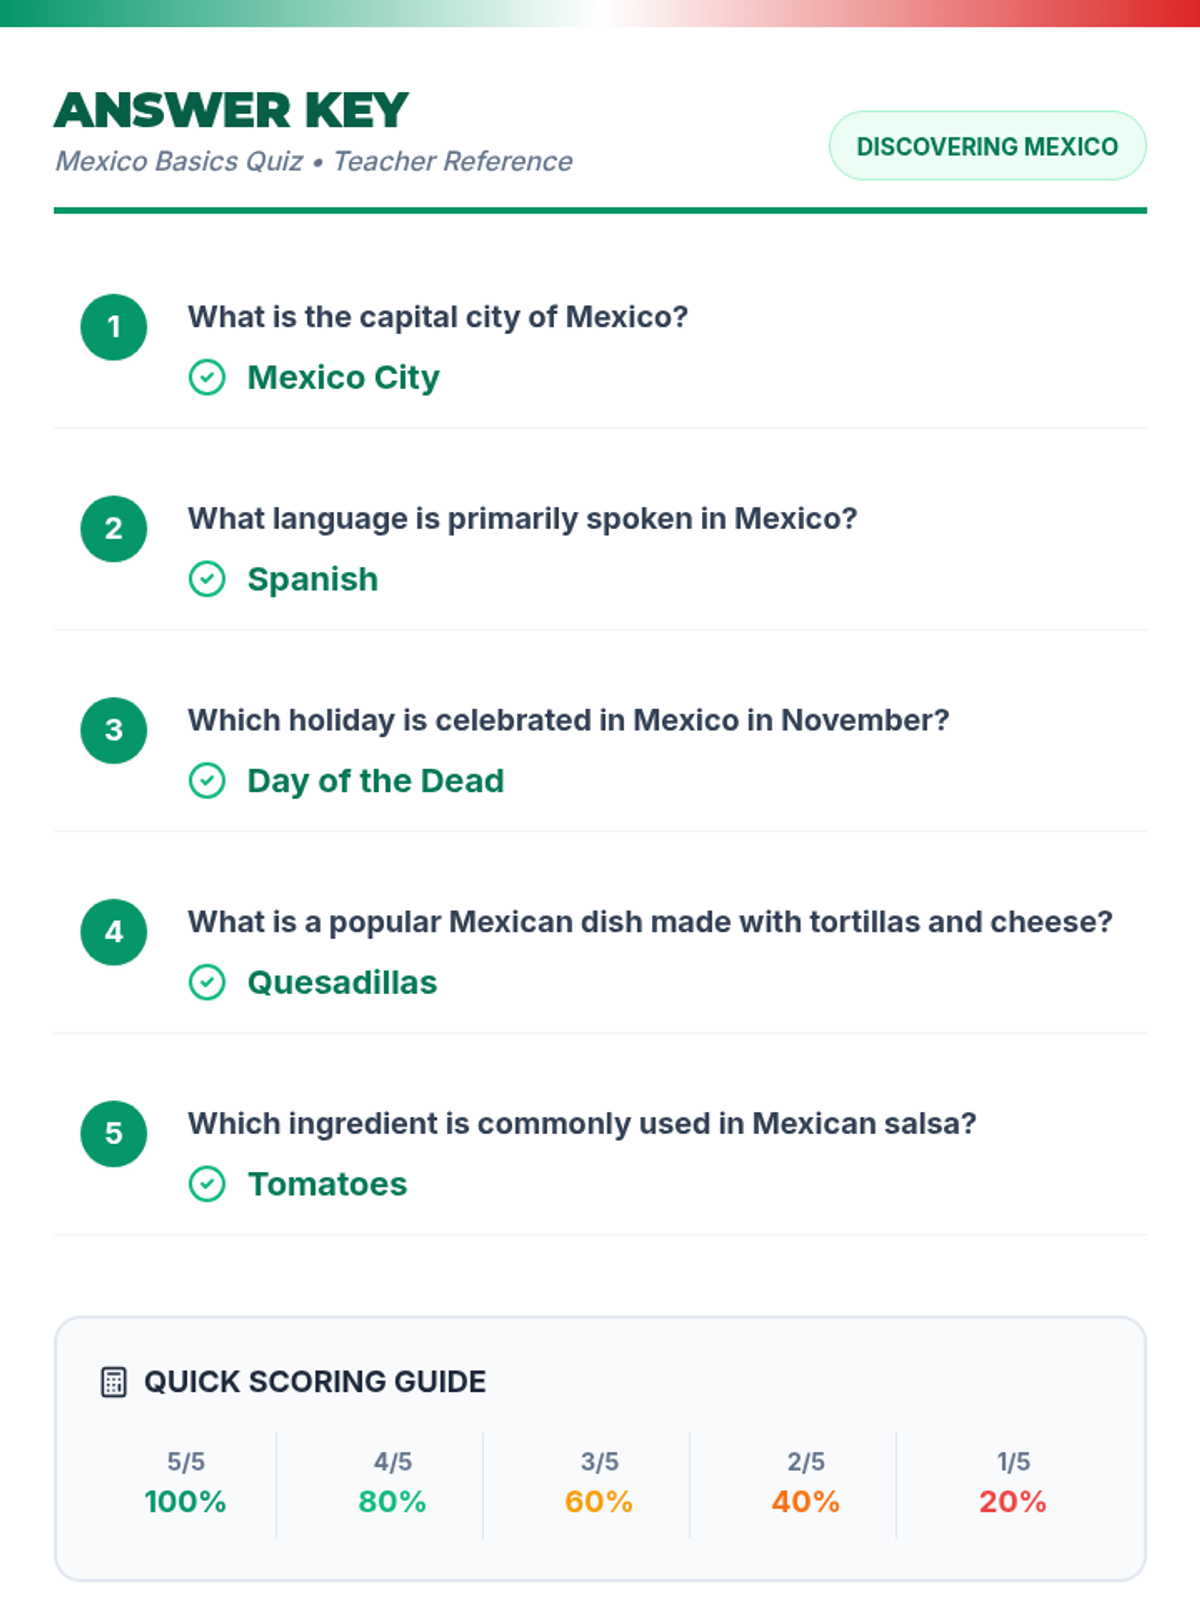Click the Teacher Reference subtitle text
Image resolution: width=1200 pixels, height=1600 pixels.
[453, 161]
